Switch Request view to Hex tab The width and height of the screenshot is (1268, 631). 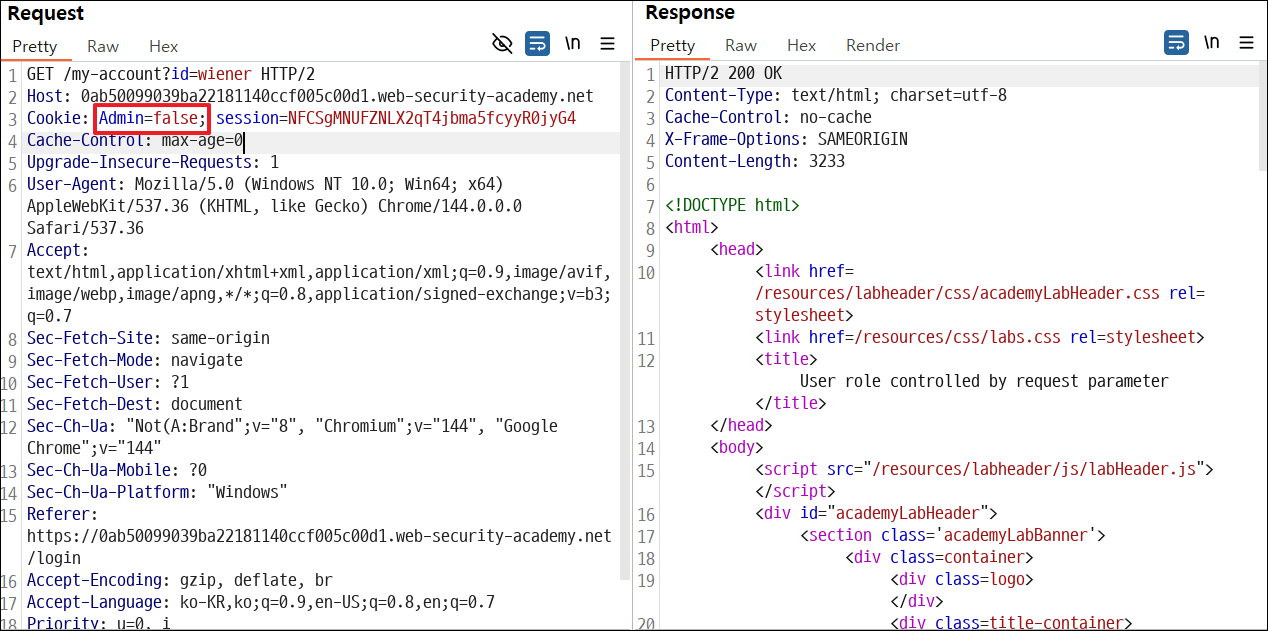click(x=164, y=46)
